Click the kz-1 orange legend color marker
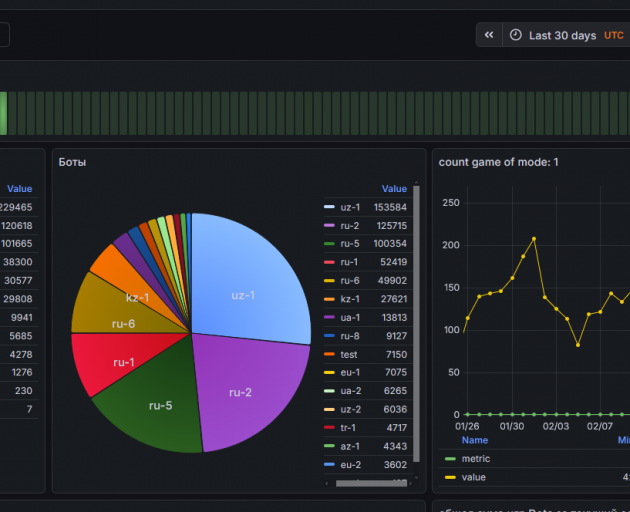 [329, 299]
